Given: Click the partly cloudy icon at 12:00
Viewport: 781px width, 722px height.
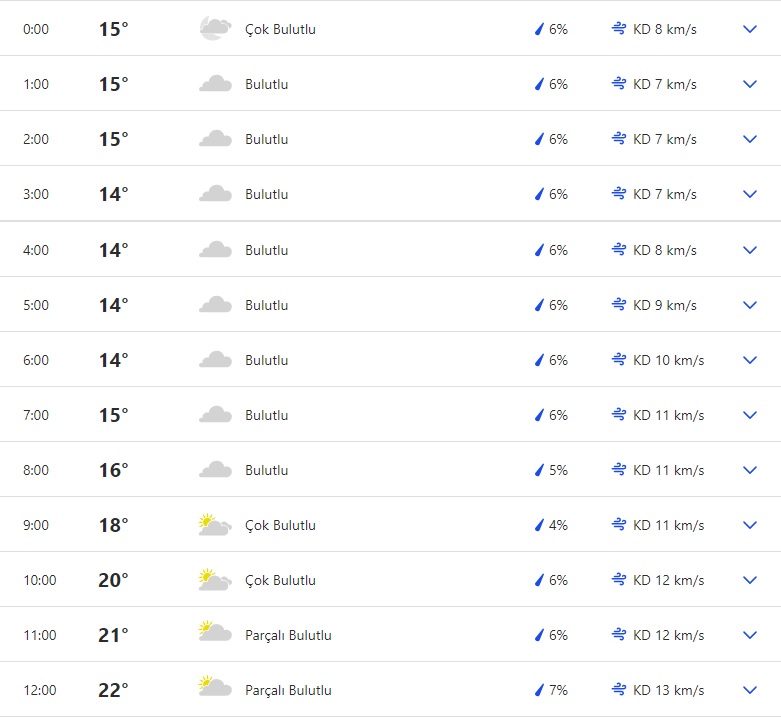Looking at the screenshot, I should (215, 690).
